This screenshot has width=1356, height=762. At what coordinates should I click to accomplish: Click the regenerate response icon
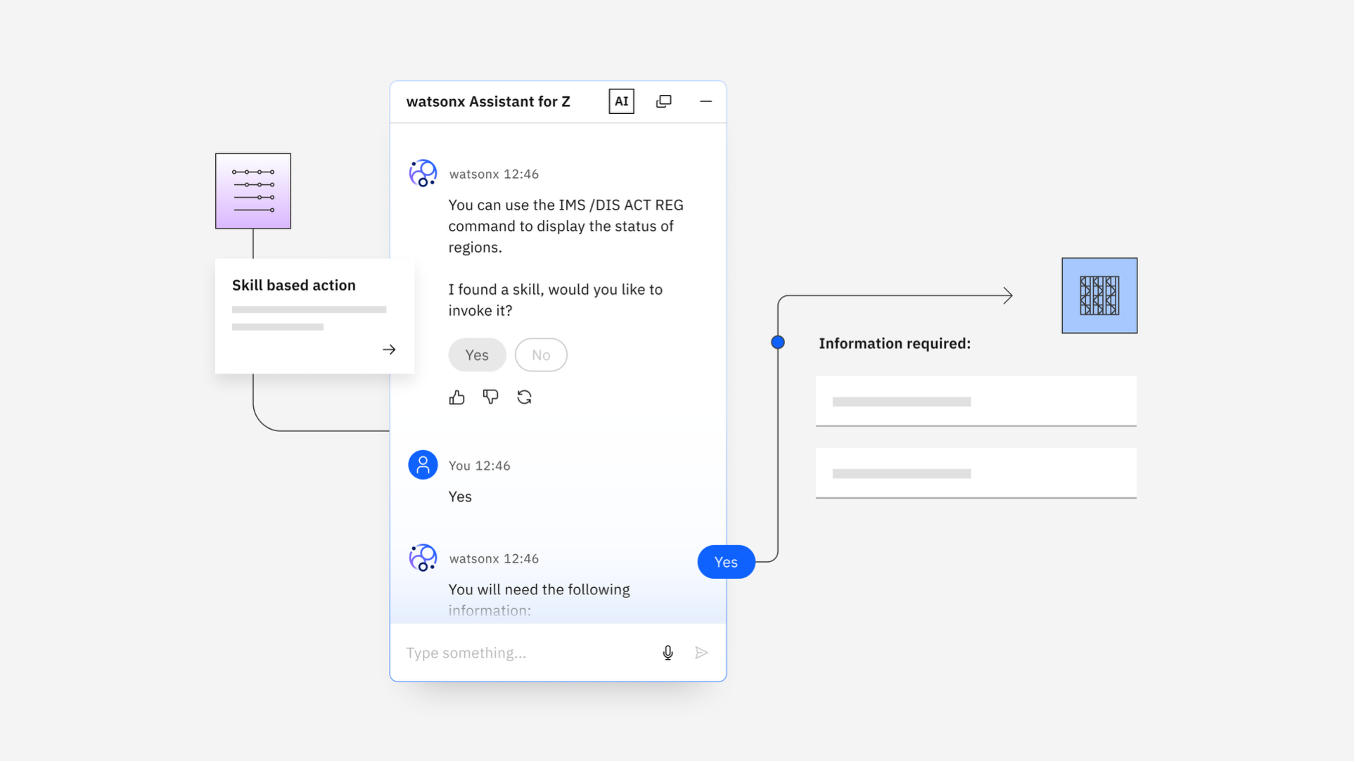[x=524, y=397]
